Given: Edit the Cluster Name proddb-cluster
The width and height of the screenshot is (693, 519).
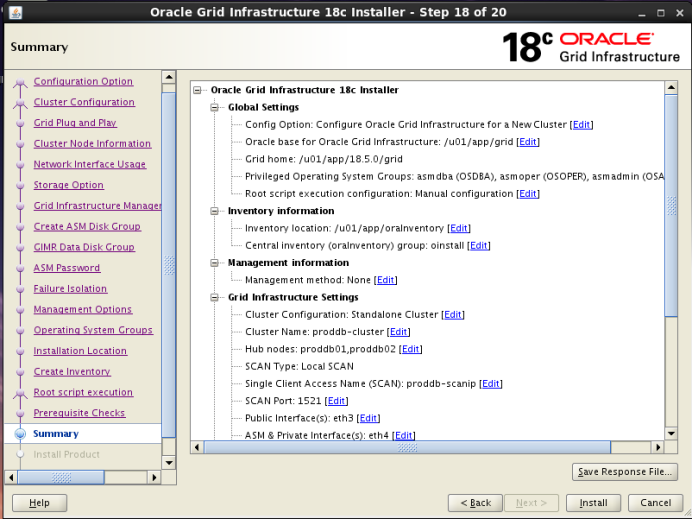Looking at the screenshot, I should pos(399,332).
